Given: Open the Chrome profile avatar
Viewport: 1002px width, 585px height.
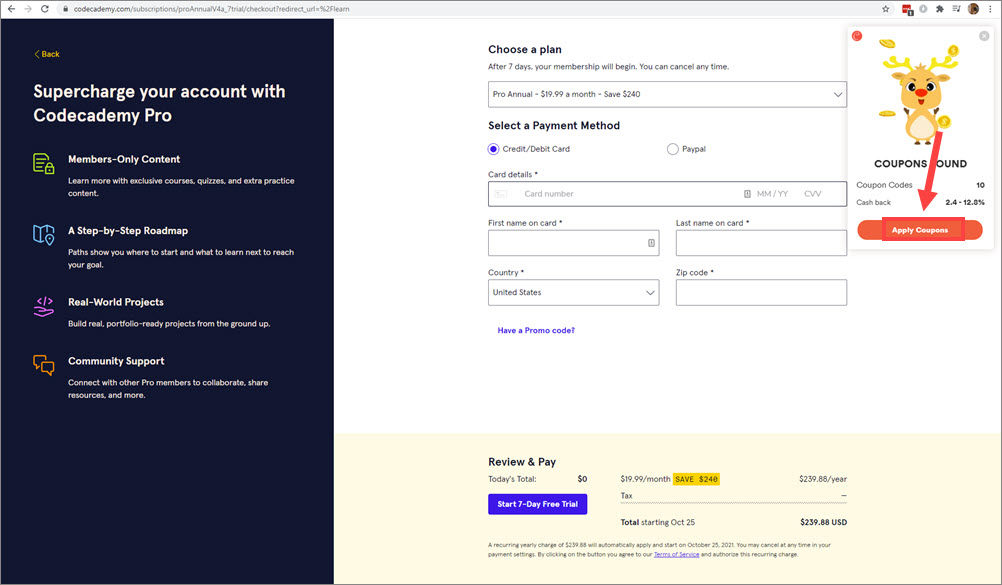Looking at the screenshot, I should tap(973, 9).
